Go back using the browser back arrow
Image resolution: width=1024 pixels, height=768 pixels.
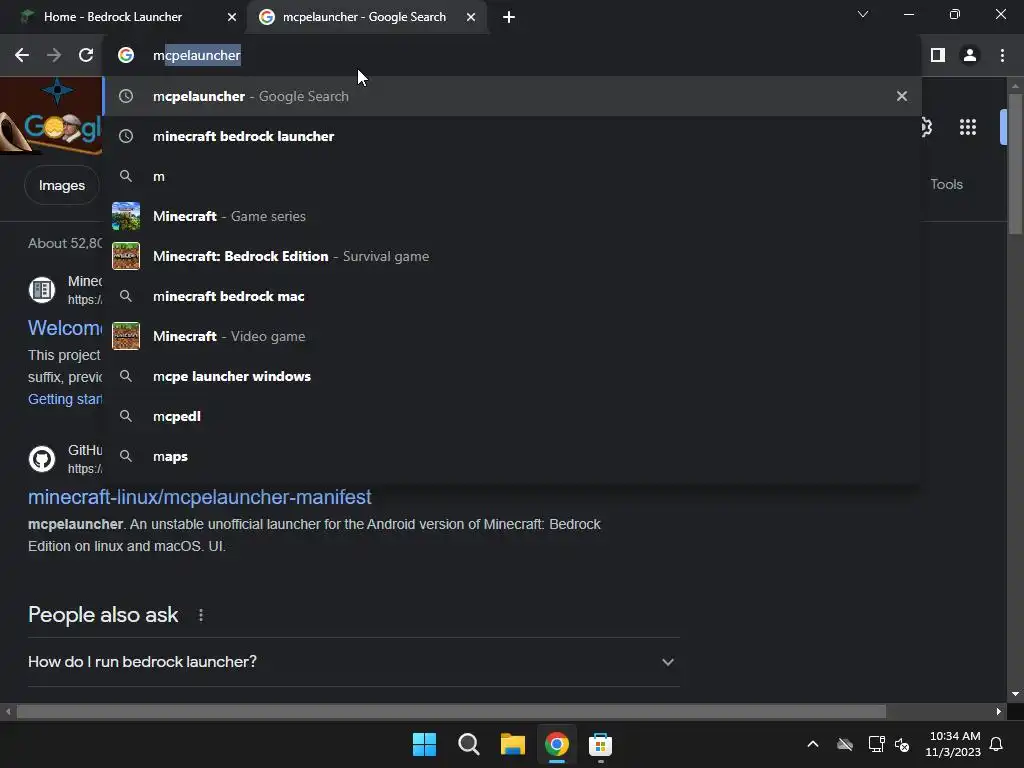click(22, 56)
